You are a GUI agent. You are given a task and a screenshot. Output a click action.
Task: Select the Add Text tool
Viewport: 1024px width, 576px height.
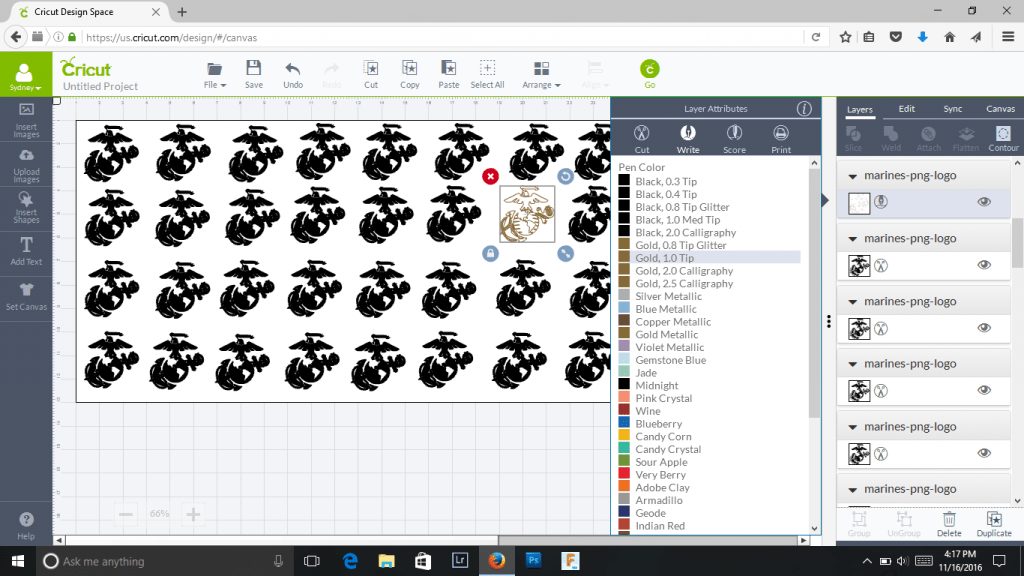tap(27, 249)
